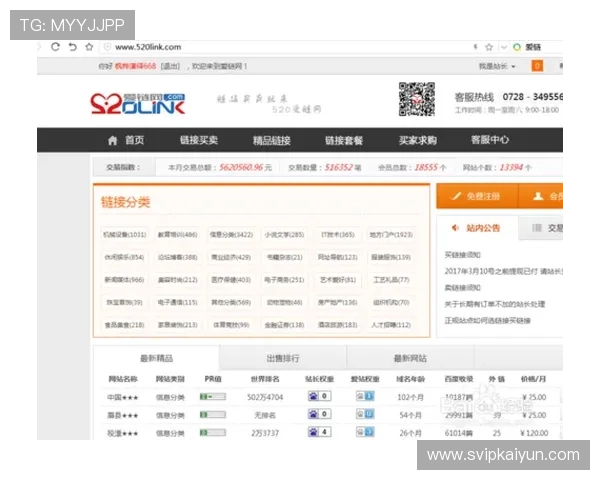Click the ¥120.00 price cell
The image size is (600, 480).
[x=534, y=433]
